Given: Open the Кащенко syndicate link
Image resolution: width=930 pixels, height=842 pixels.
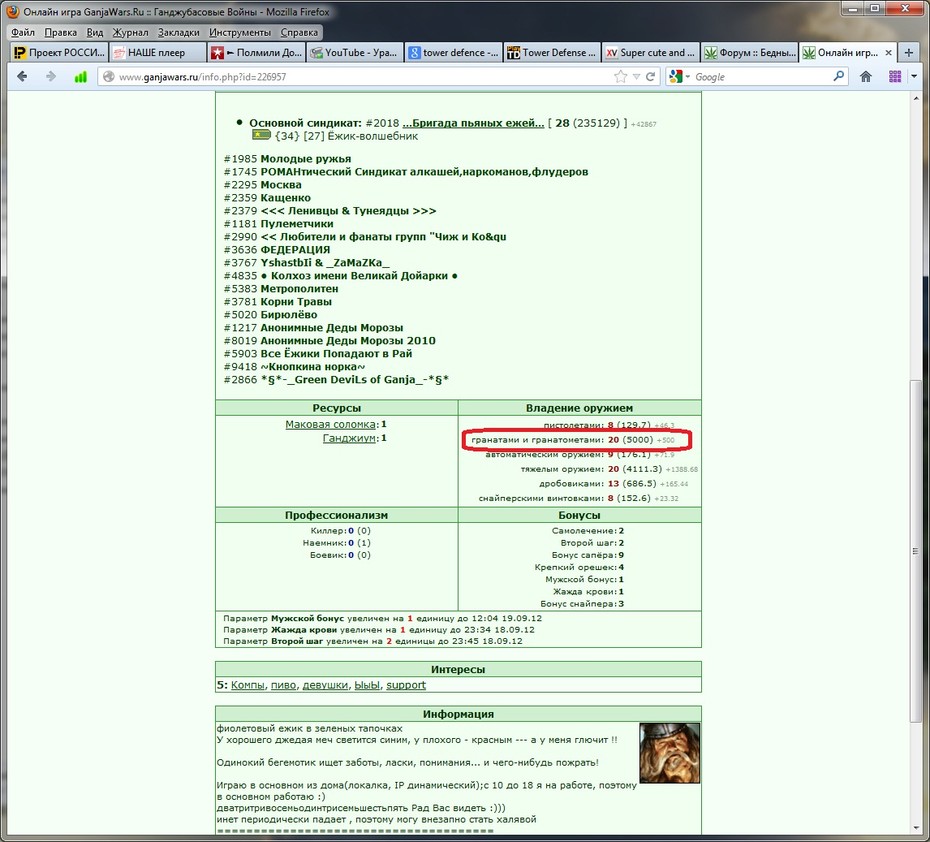Looking at the screenshot, I should point(285,198).
